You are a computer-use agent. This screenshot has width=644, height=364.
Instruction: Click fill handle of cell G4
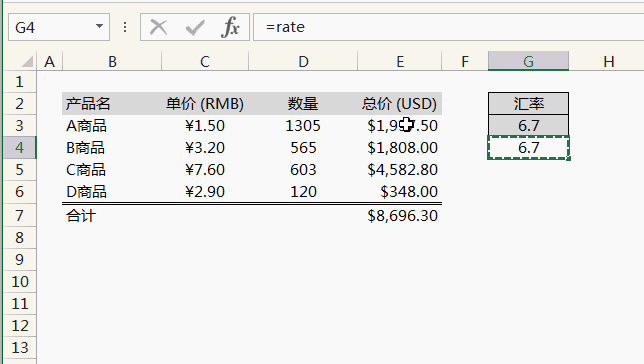(x=569, y=159)
